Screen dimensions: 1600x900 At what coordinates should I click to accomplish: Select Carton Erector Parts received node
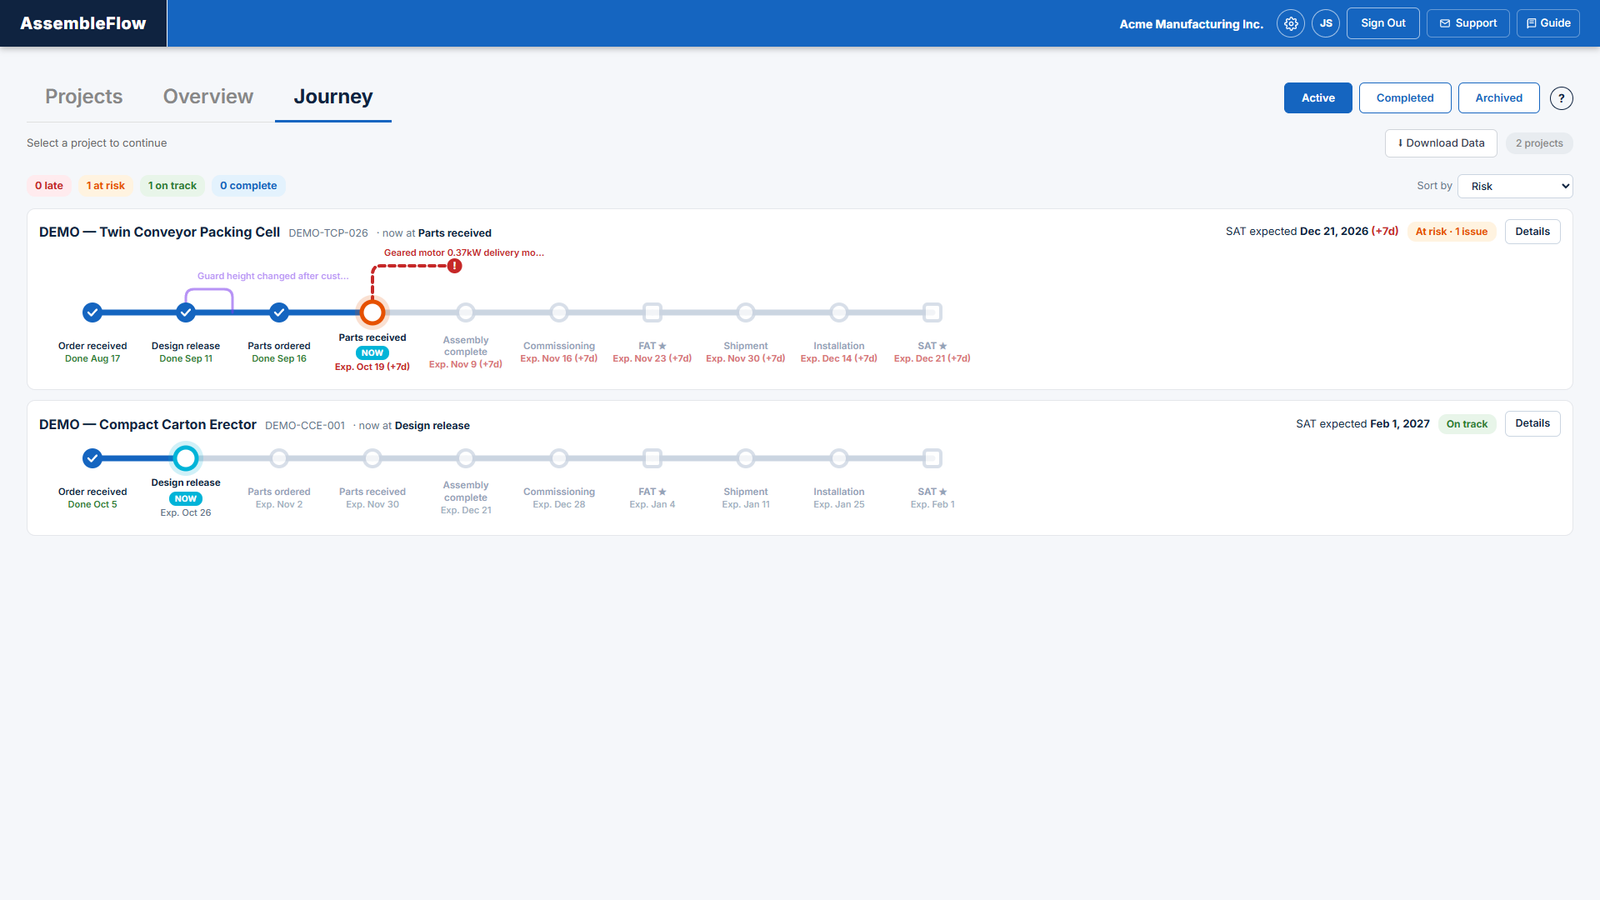click(372, 458)
